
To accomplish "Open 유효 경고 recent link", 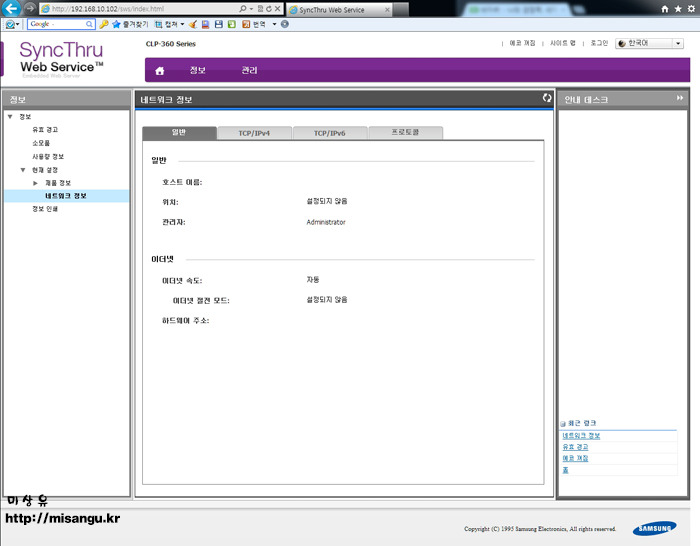I will (x=575, y=447).
